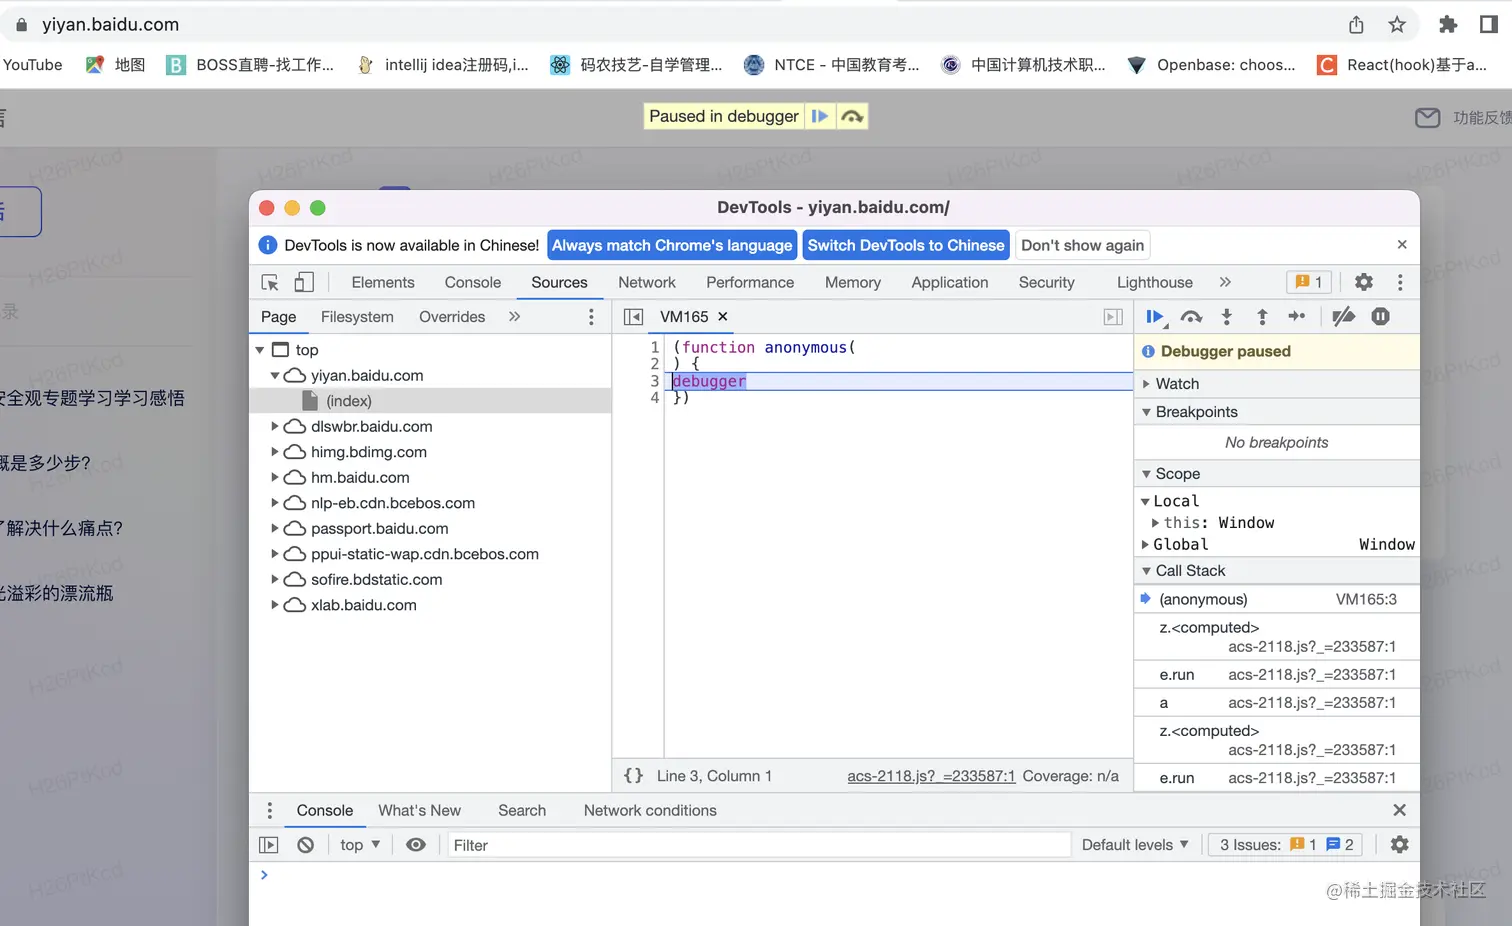Toggle pause on exceptions
1512x926 pixels.
(x=1381, y=317)
